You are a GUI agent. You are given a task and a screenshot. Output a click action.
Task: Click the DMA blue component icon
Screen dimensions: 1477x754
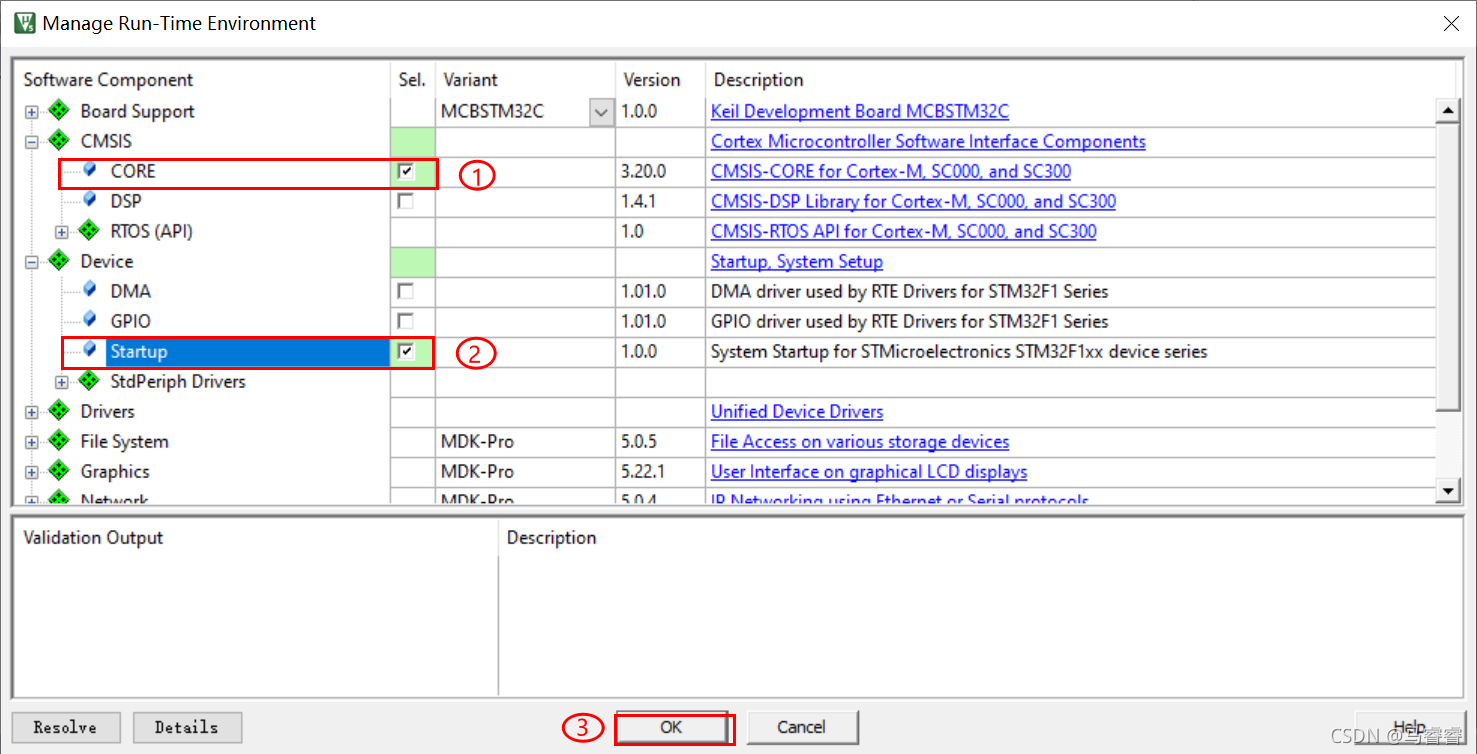click(90, 291)
